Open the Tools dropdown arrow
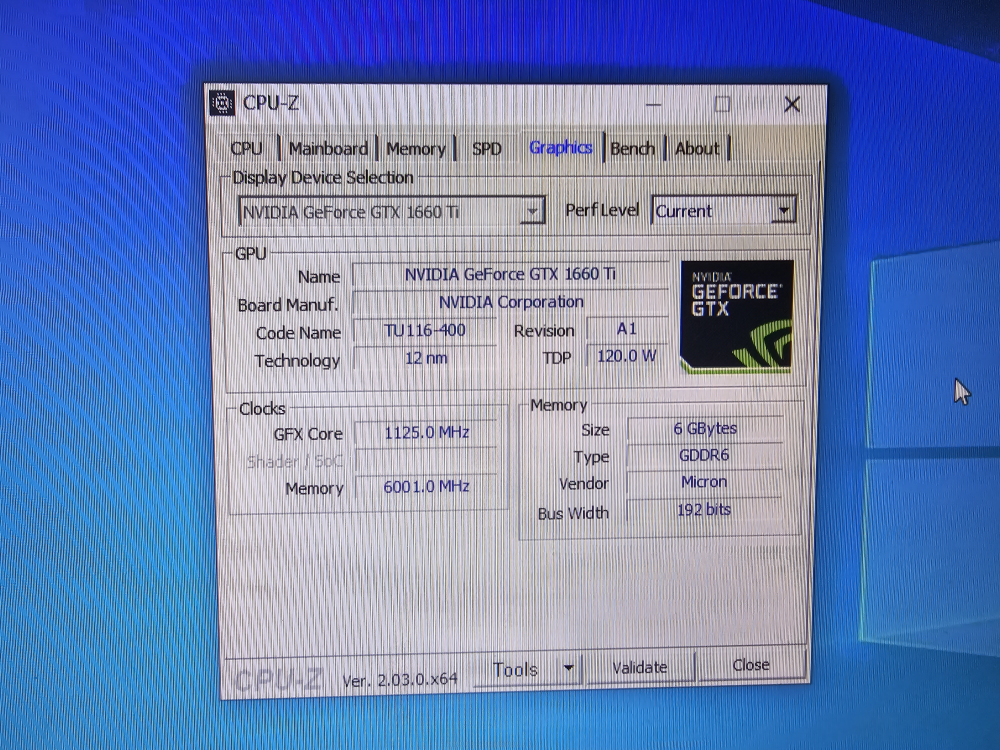This screenshot has height=750, width=1000. [568, 668]
